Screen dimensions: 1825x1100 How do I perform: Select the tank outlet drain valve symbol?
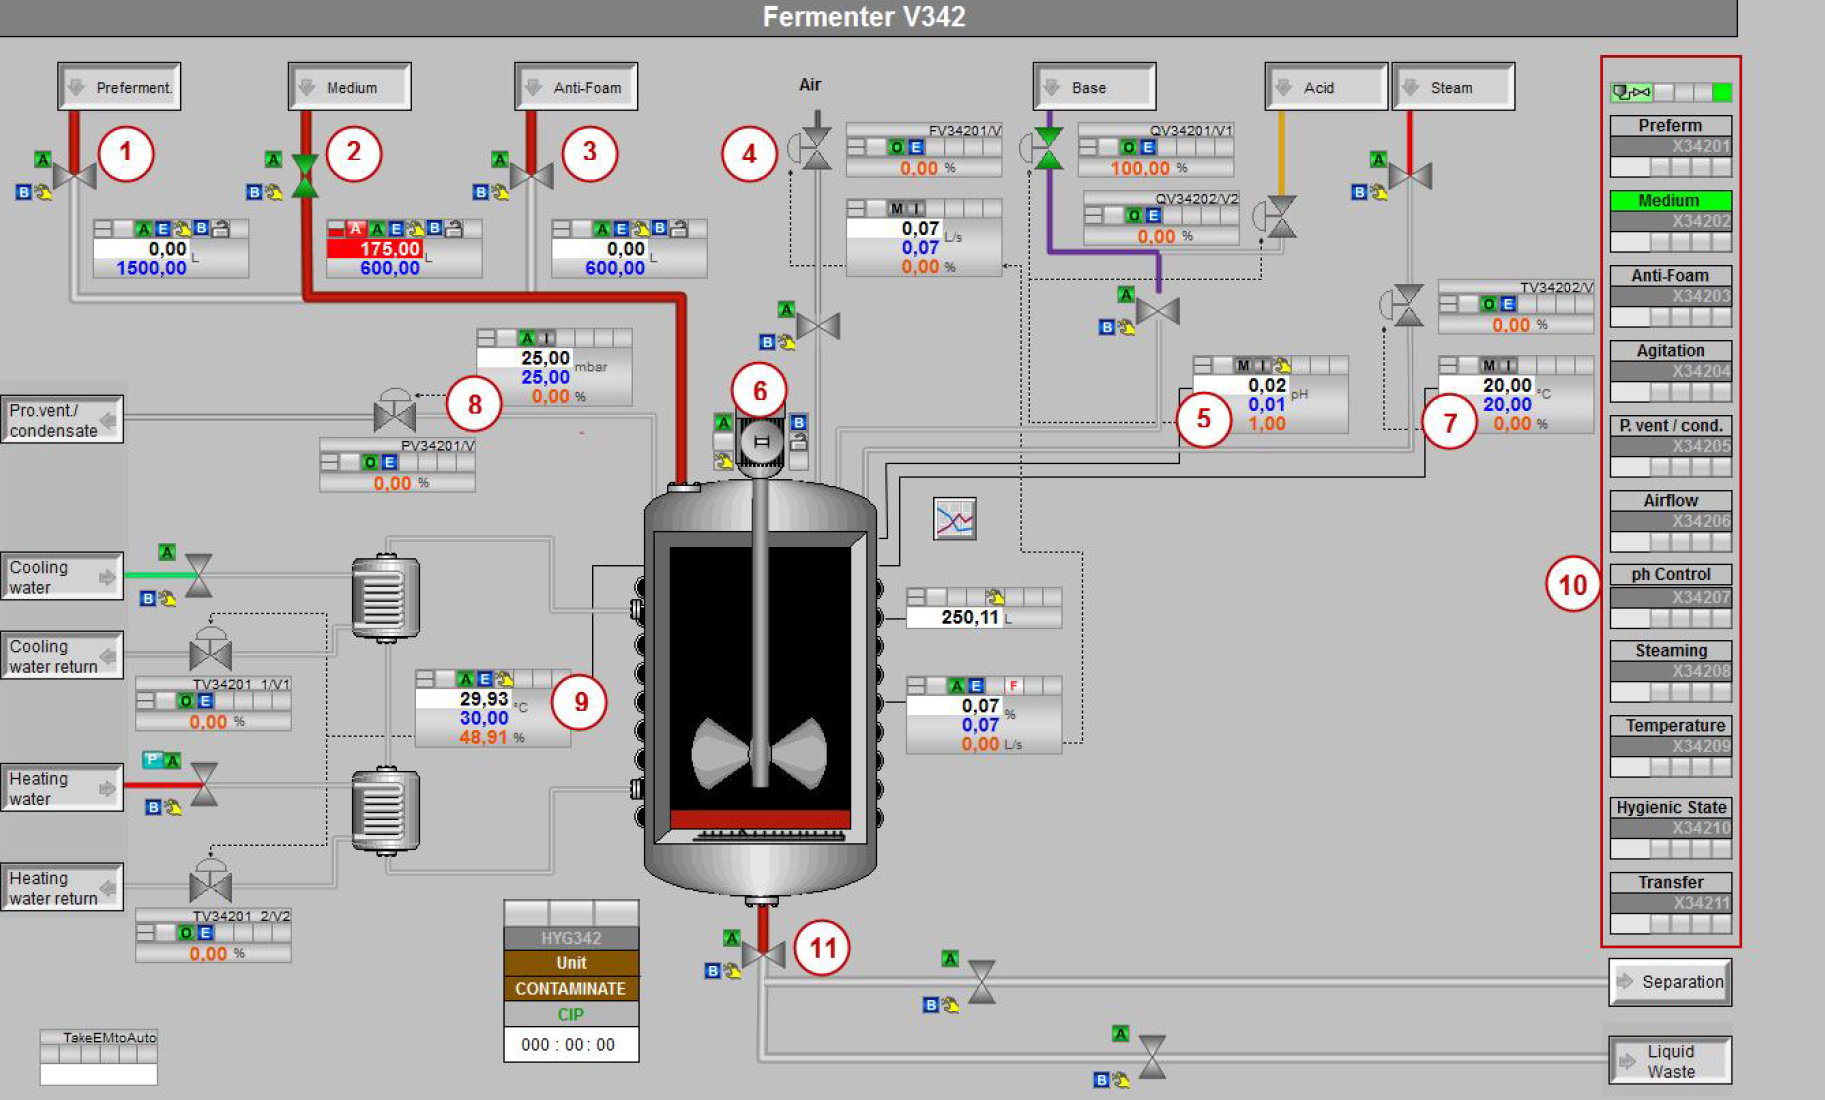[x=764, y=956]
